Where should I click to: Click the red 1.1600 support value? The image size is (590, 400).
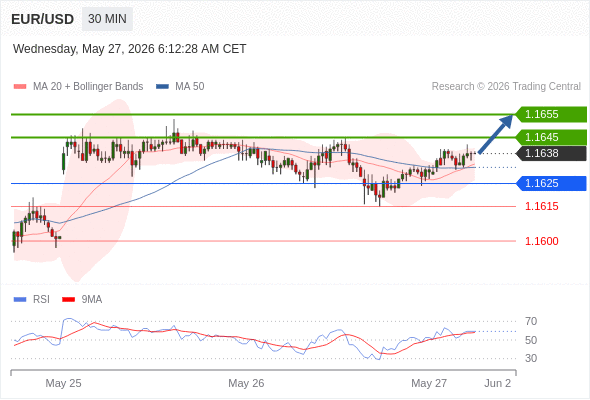click(x=541, y=241)
